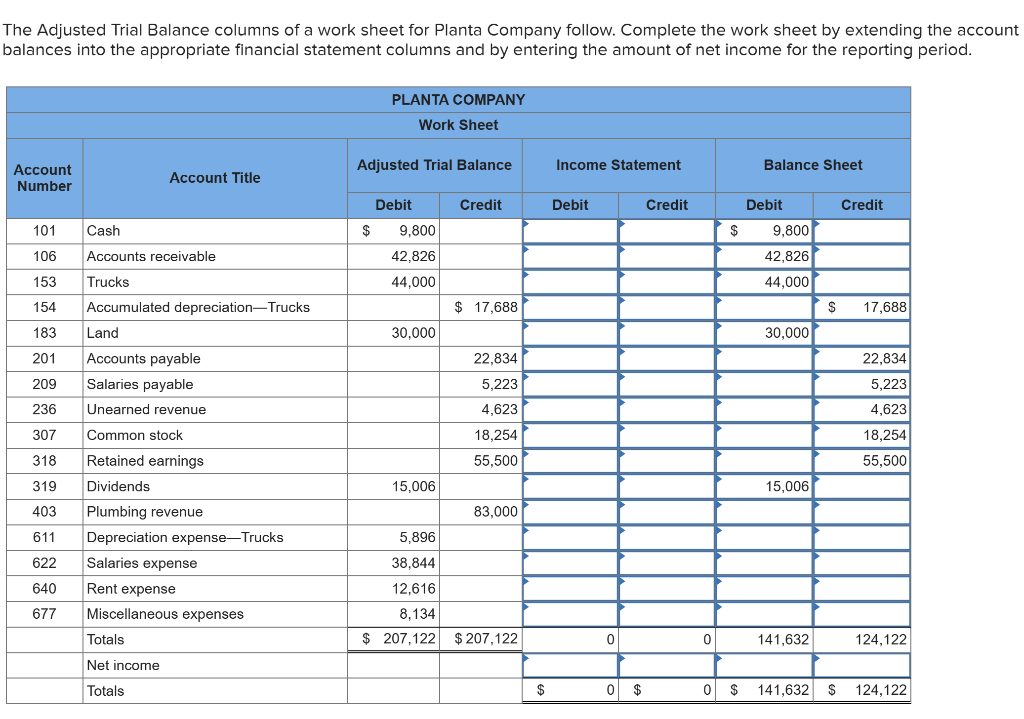Click the Work Sheet subtitle row
1024x719 pixels.
point(458,125)
